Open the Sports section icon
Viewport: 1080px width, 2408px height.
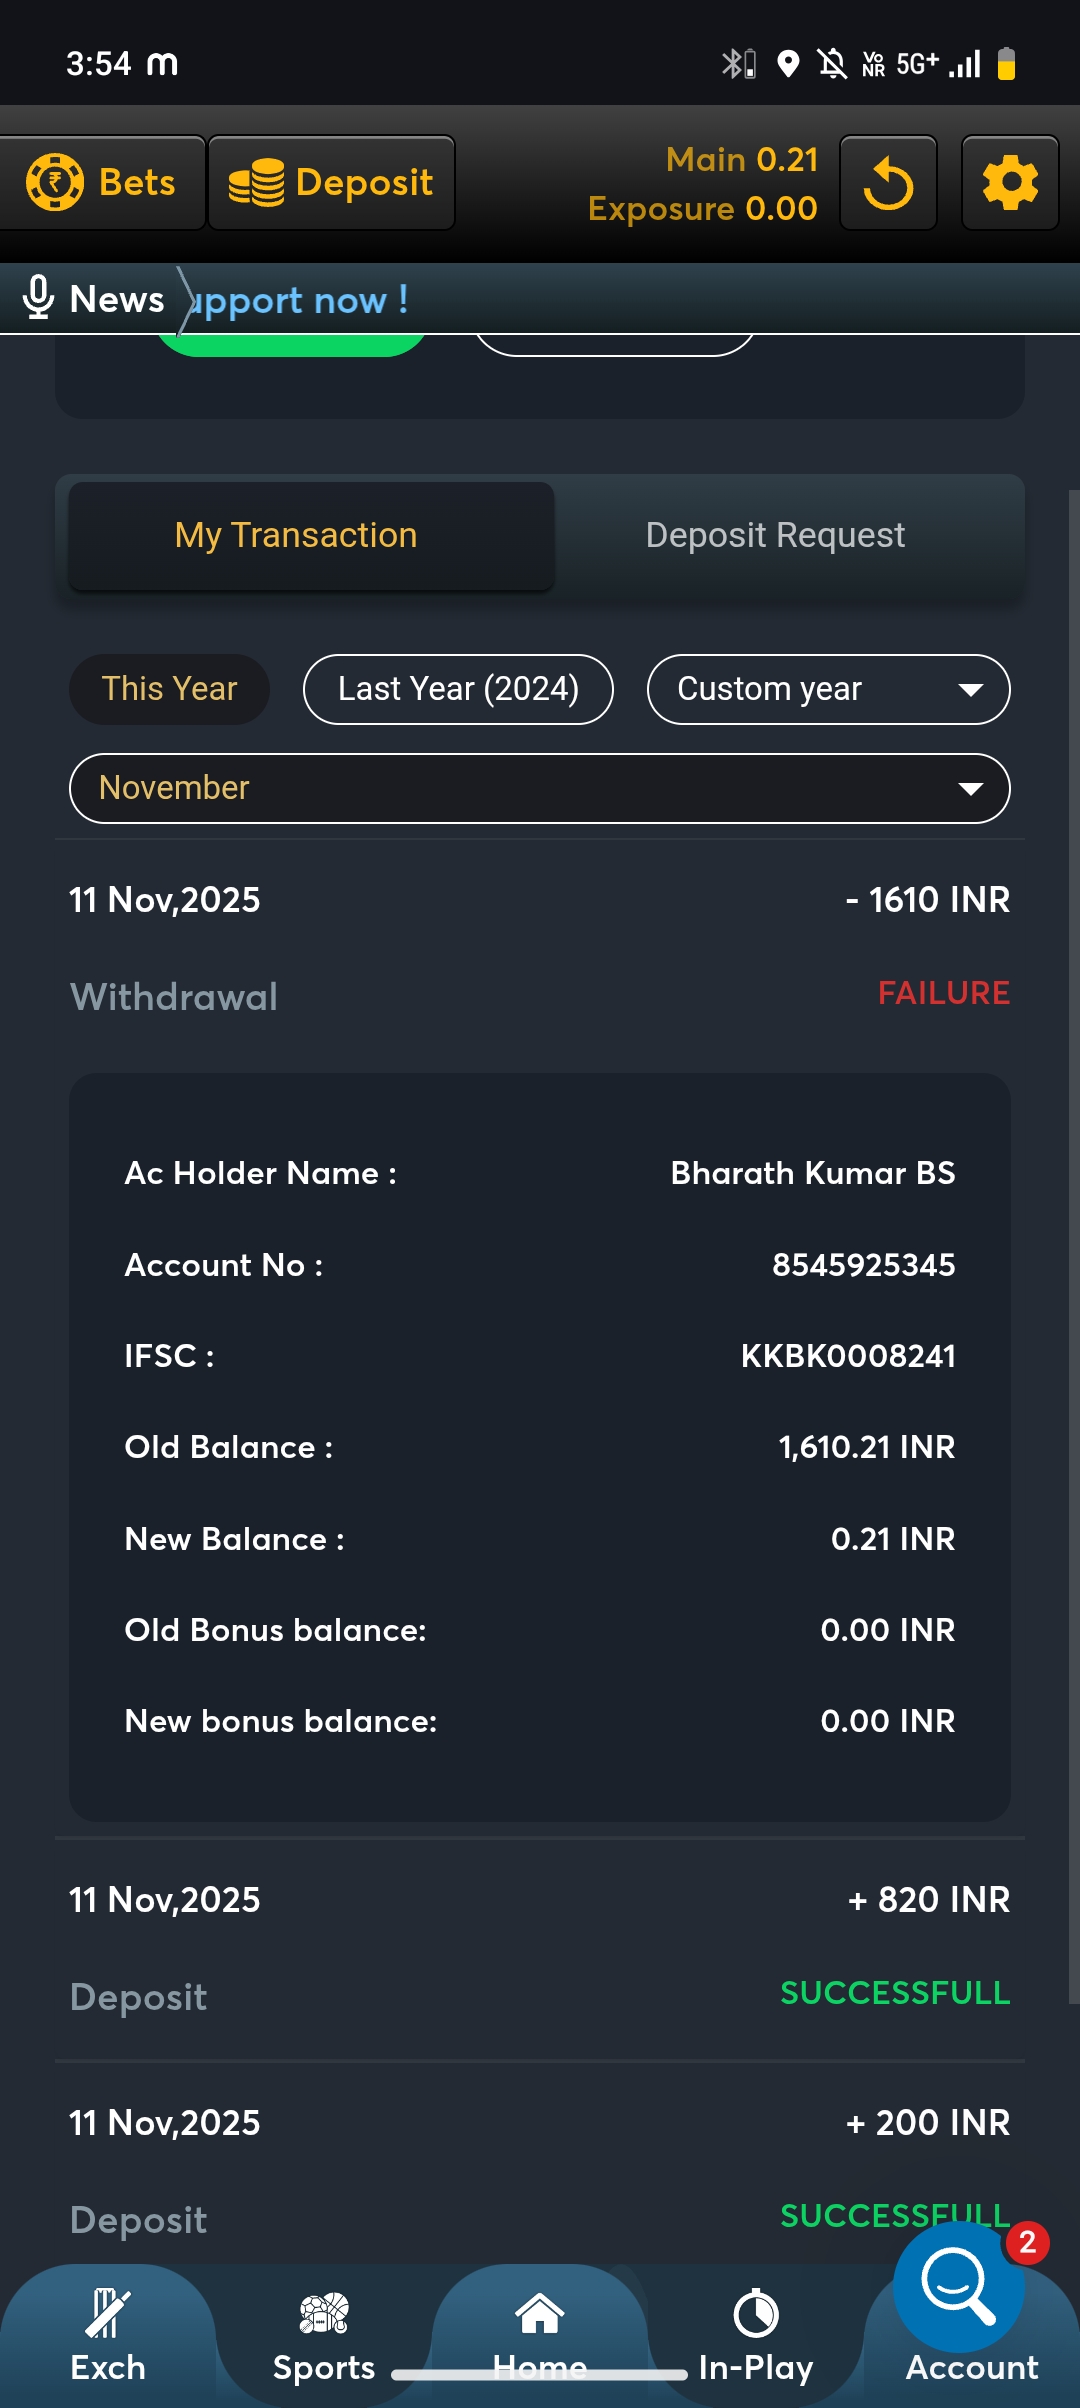click(324, 2314)
